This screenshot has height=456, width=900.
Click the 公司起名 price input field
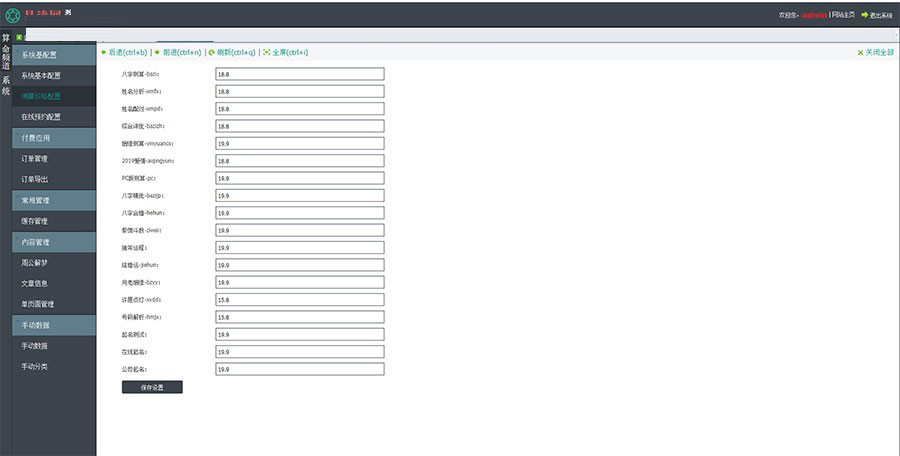click(x=299, y=369)
